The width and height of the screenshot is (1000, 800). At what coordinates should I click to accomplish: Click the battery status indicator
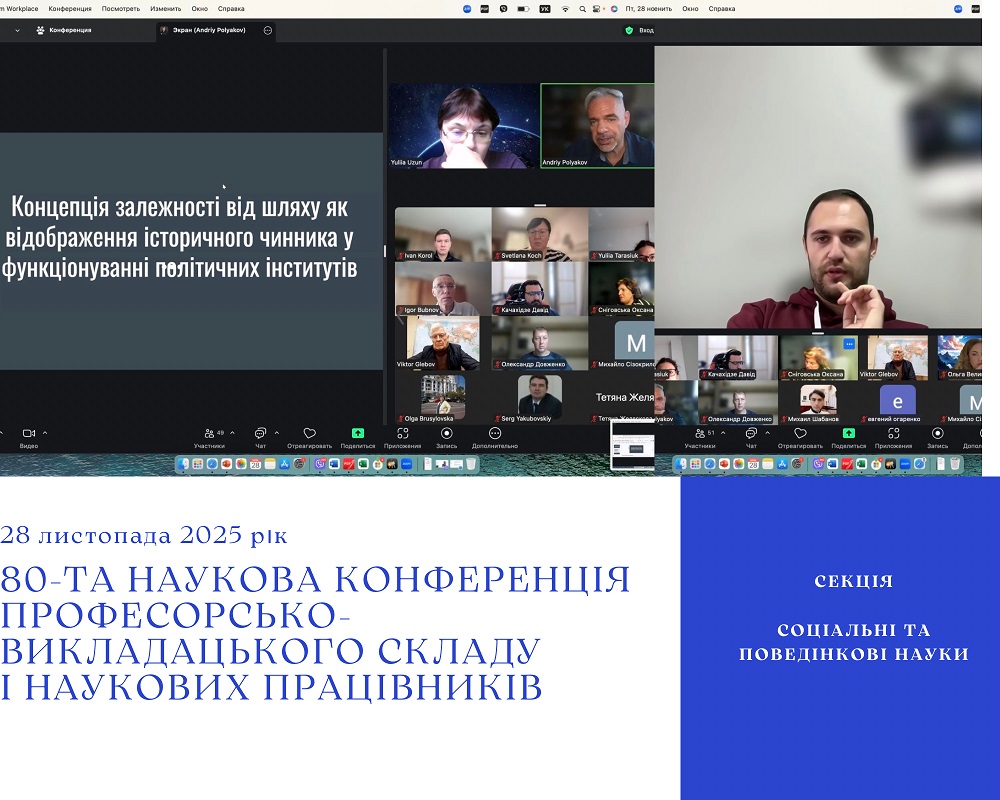[x=523, y=8]
